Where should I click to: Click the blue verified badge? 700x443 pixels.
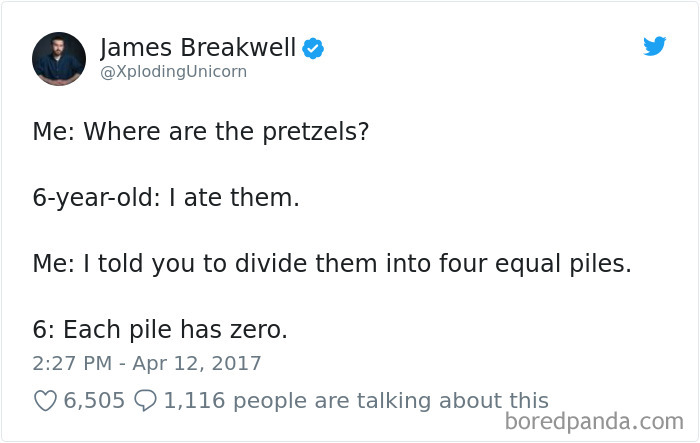tap(313, 48)
